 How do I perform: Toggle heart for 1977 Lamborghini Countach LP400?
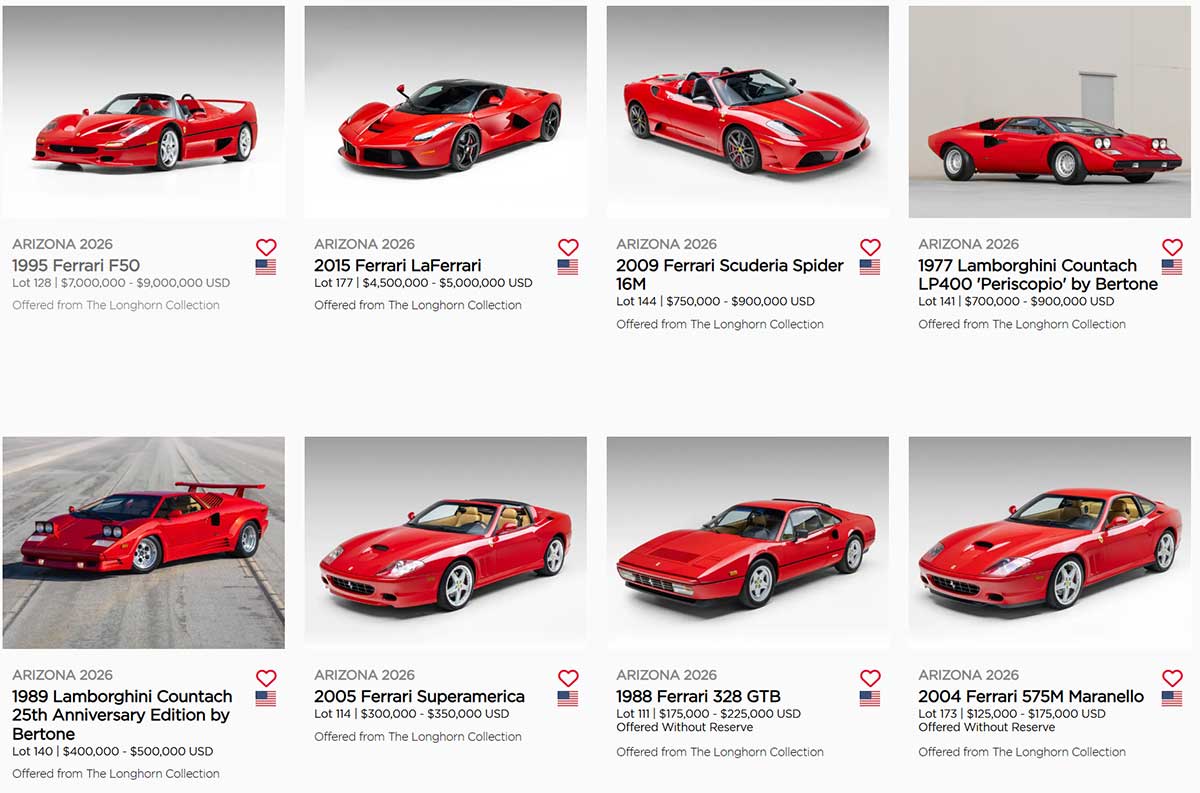pyautogui.click(x=1172, y=247)
